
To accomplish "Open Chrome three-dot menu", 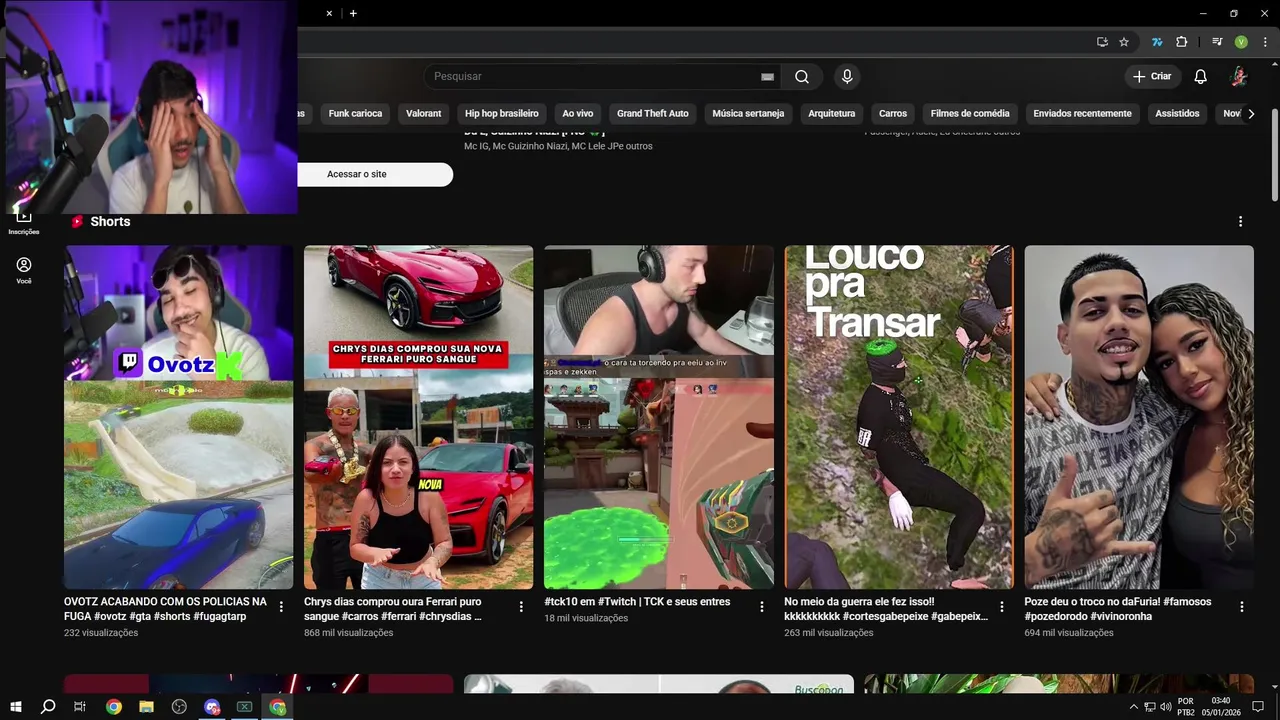I will click(1265, 42).
